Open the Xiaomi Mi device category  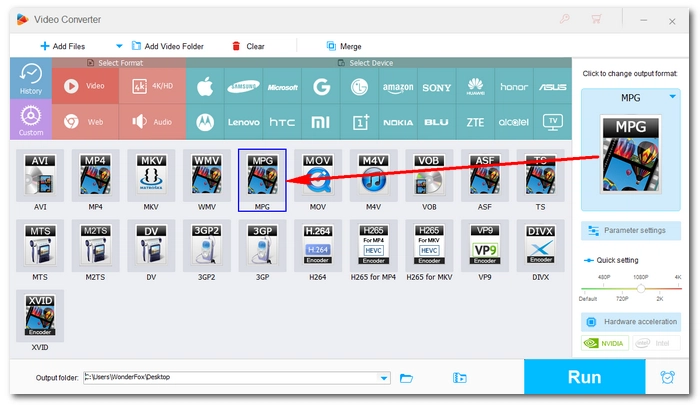[x=321, y=122]
